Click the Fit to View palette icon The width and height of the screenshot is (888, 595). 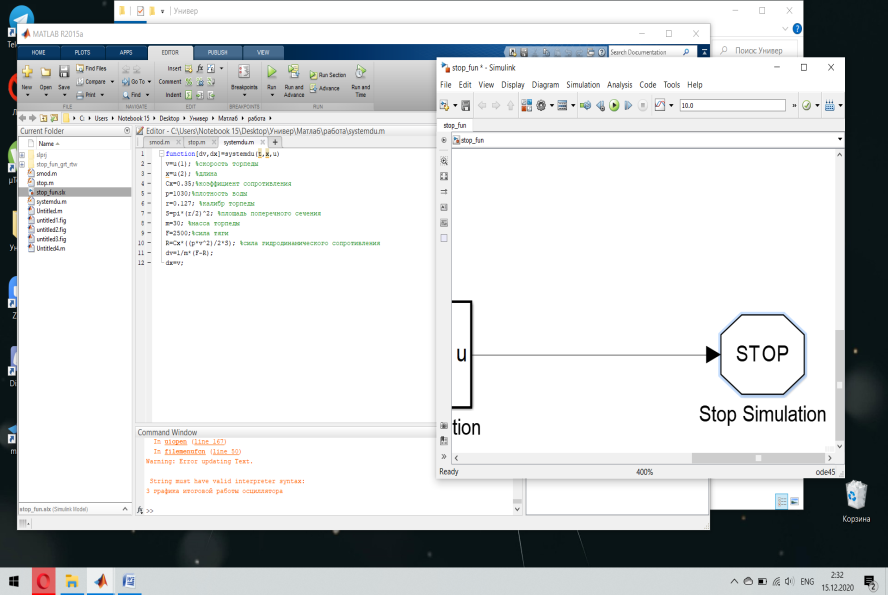coord(444,175)
